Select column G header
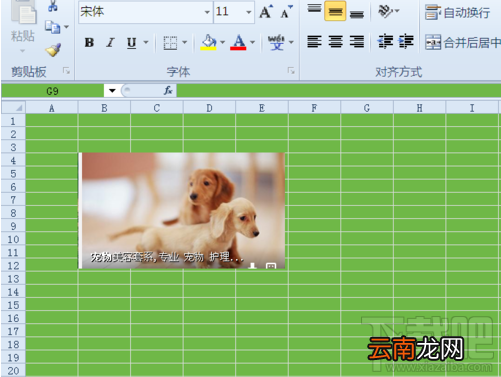The image size is (501, 377). click(367, 108)
